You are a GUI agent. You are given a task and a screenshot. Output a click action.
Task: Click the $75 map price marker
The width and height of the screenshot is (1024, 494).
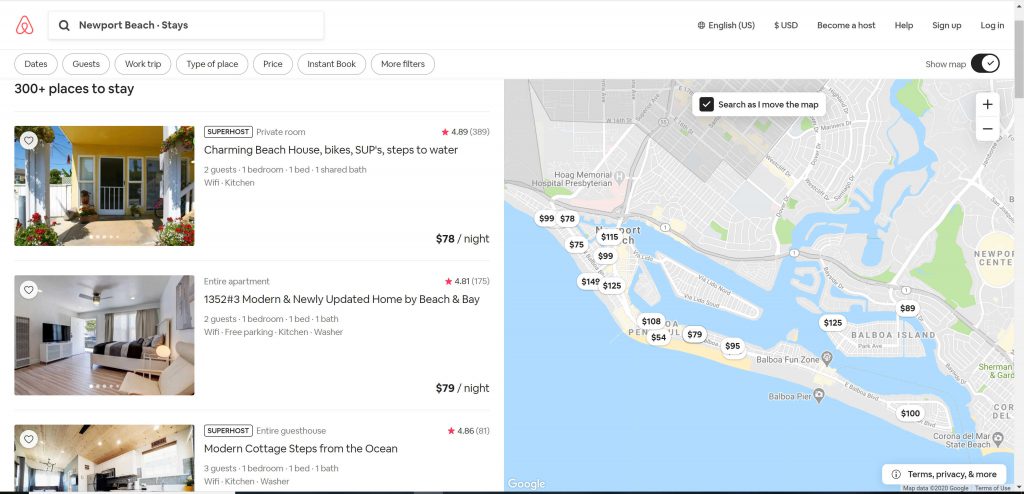click(576, 245)
